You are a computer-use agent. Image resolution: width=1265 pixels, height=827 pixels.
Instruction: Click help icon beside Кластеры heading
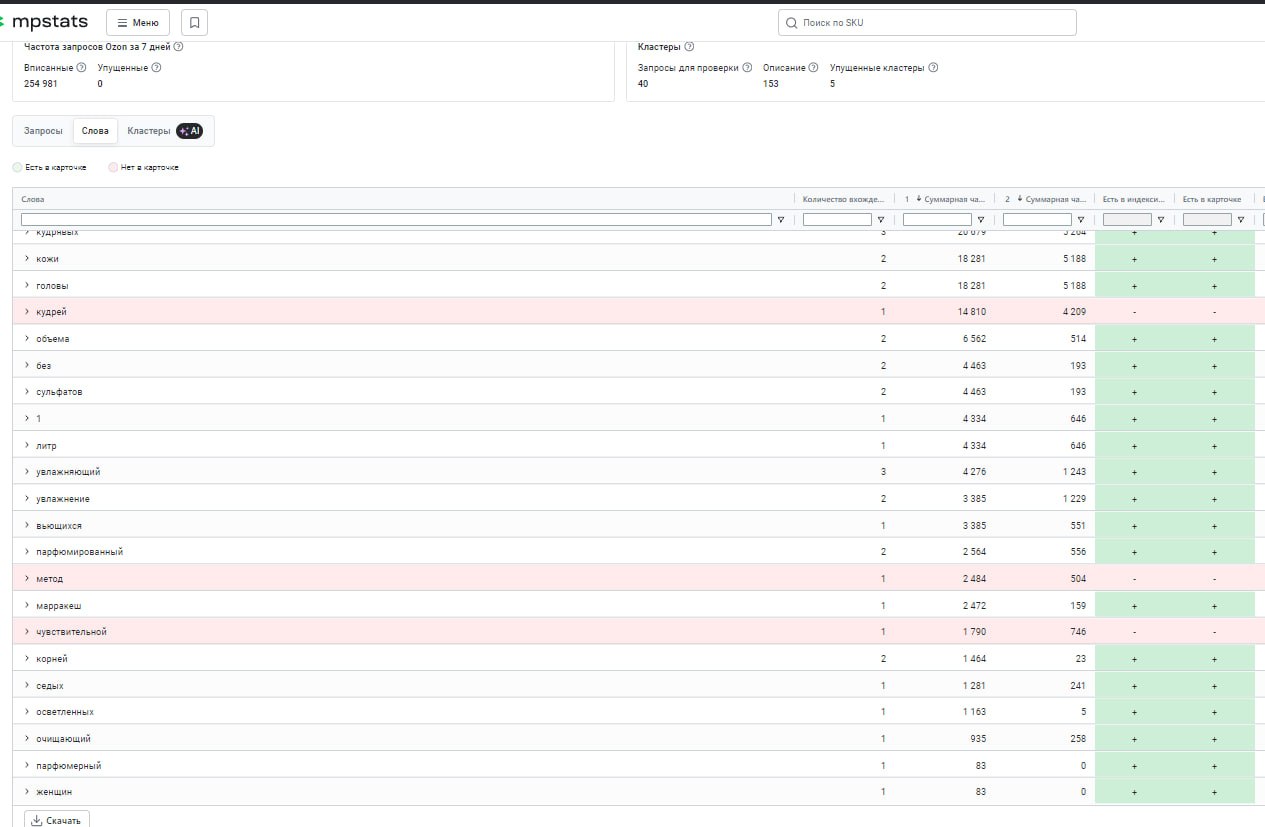coord(689,47)
